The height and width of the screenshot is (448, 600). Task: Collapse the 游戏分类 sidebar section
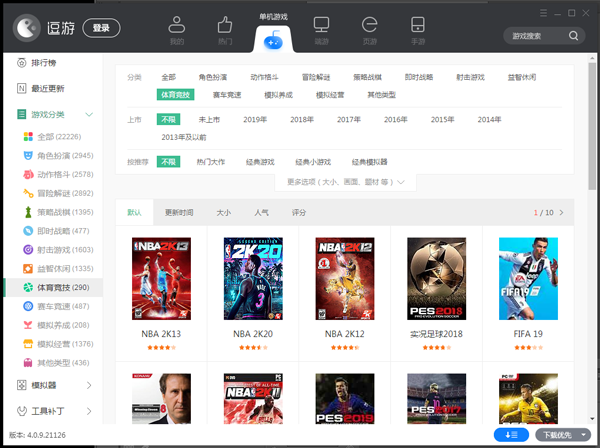(x=89, y=115)
